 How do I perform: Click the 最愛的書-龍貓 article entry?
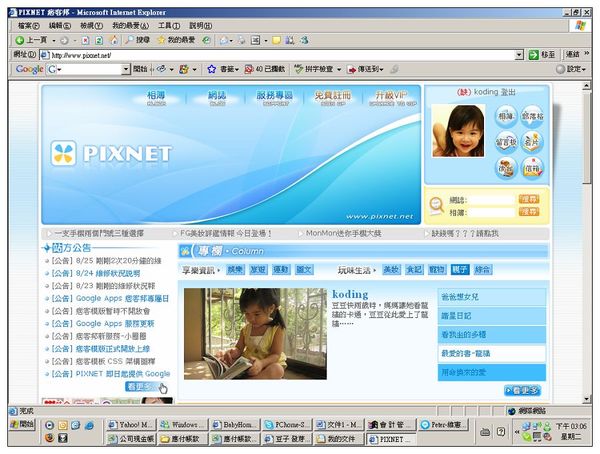coord(492,354)
